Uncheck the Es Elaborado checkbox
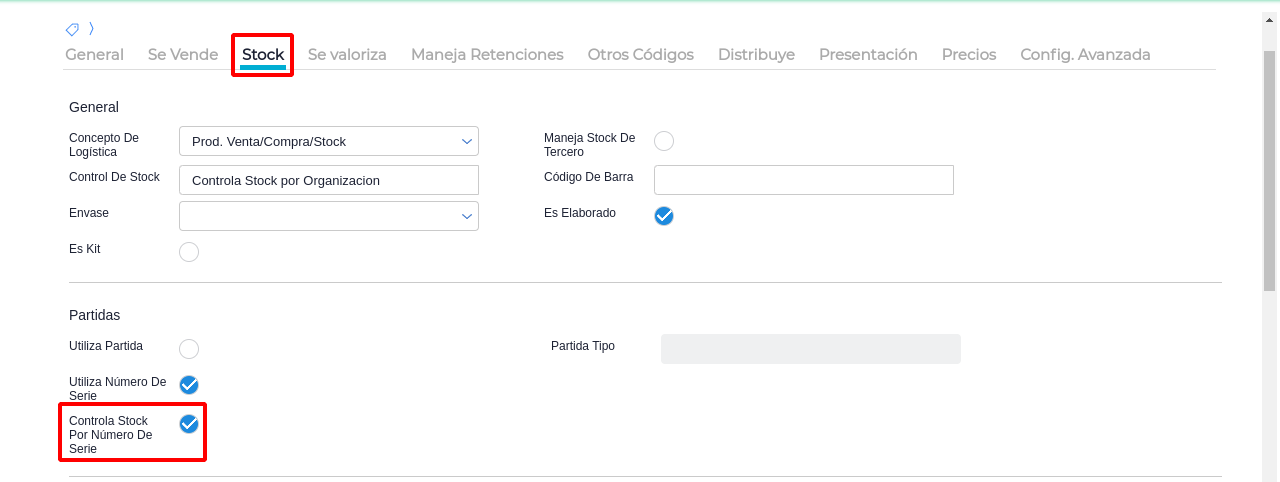1280x482 pixels. pyautogui.click(x=664, y=215)
